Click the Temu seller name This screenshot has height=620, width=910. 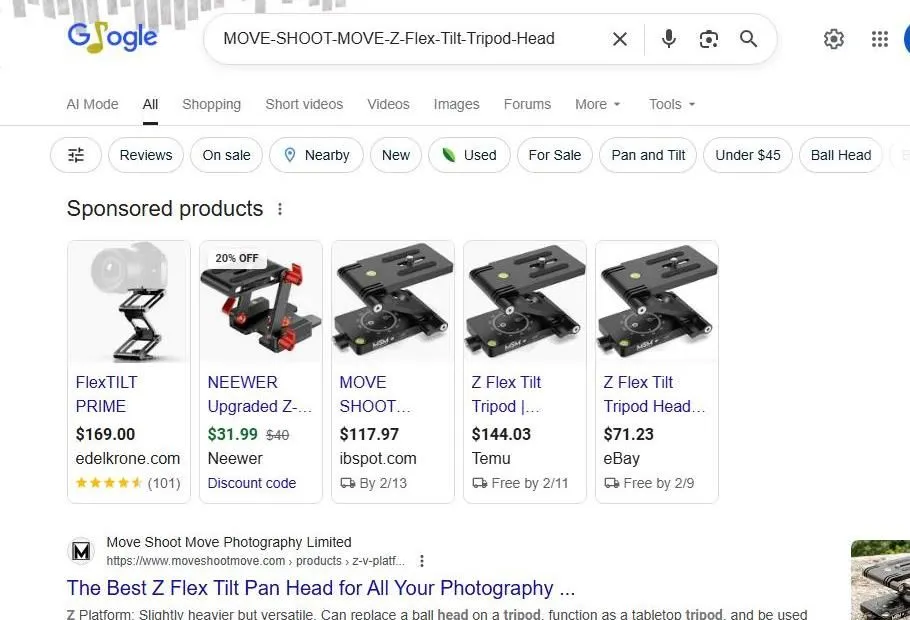pos(491,459)
